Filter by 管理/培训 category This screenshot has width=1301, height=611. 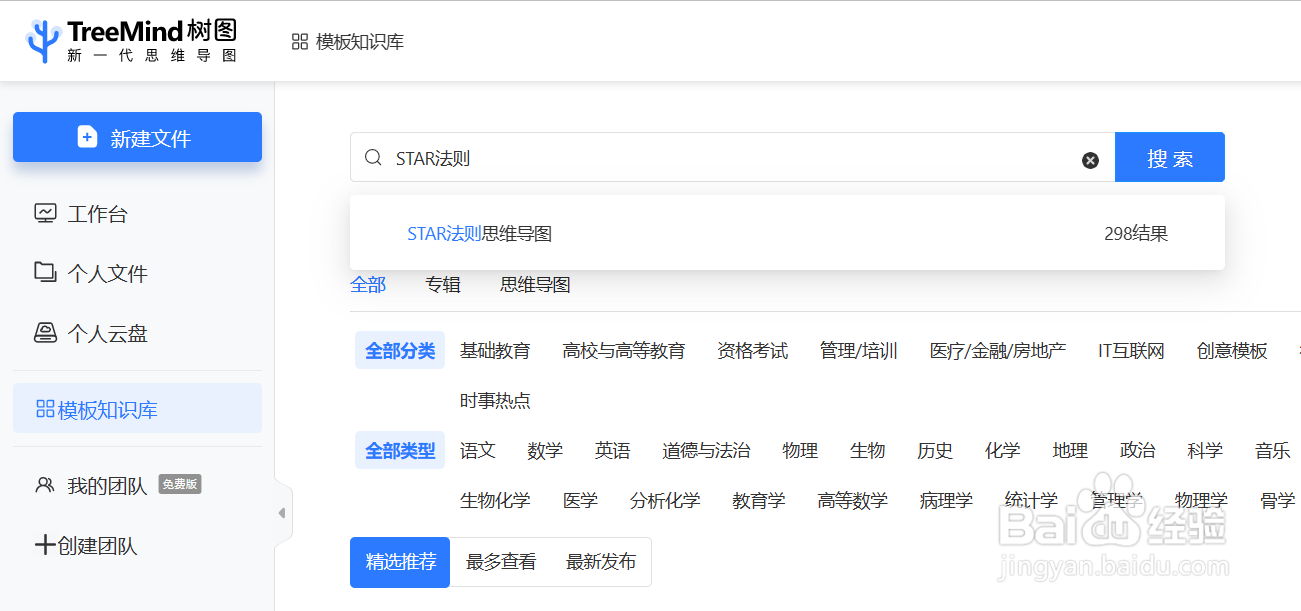pos(859,351)
